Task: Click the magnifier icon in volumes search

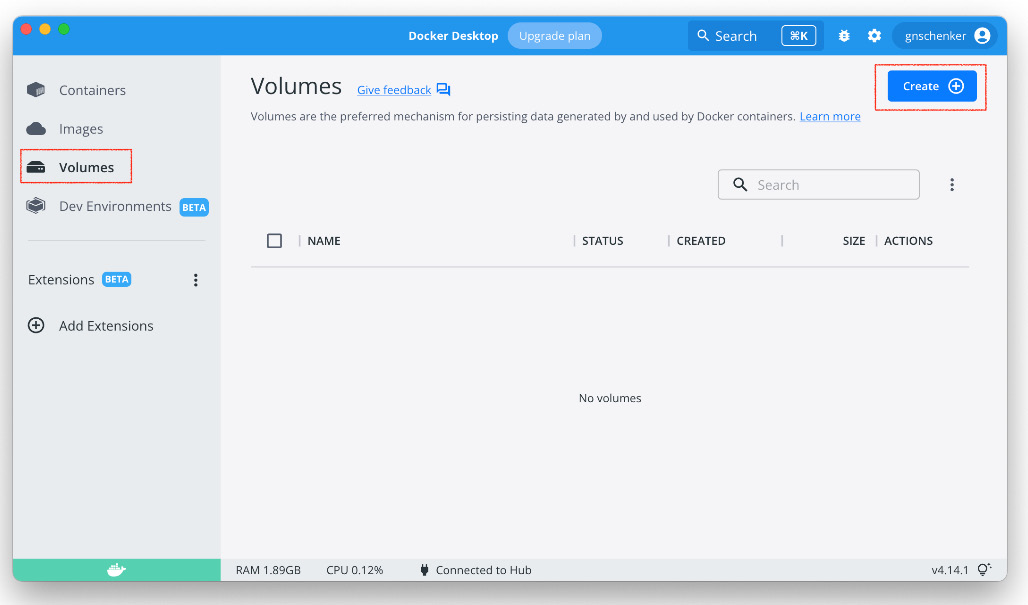Action: [740, 185]
